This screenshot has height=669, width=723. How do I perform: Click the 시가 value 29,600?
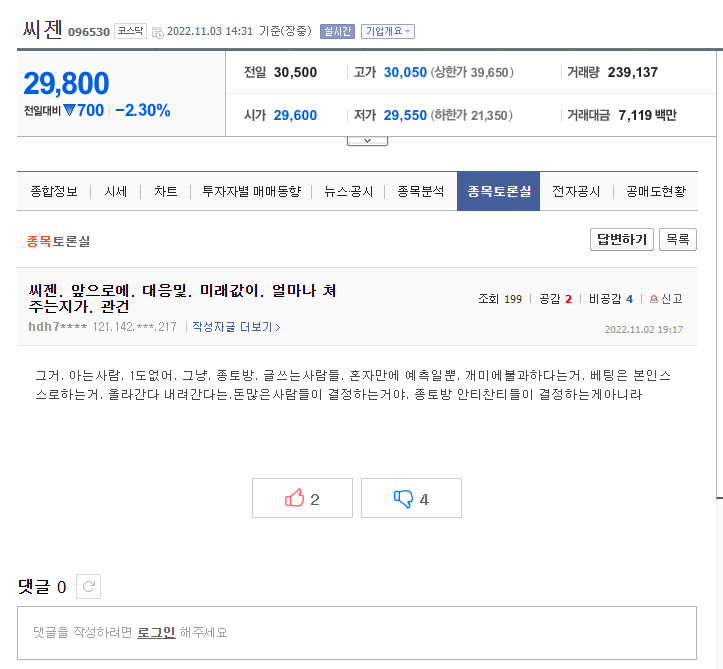coord(295,115)
